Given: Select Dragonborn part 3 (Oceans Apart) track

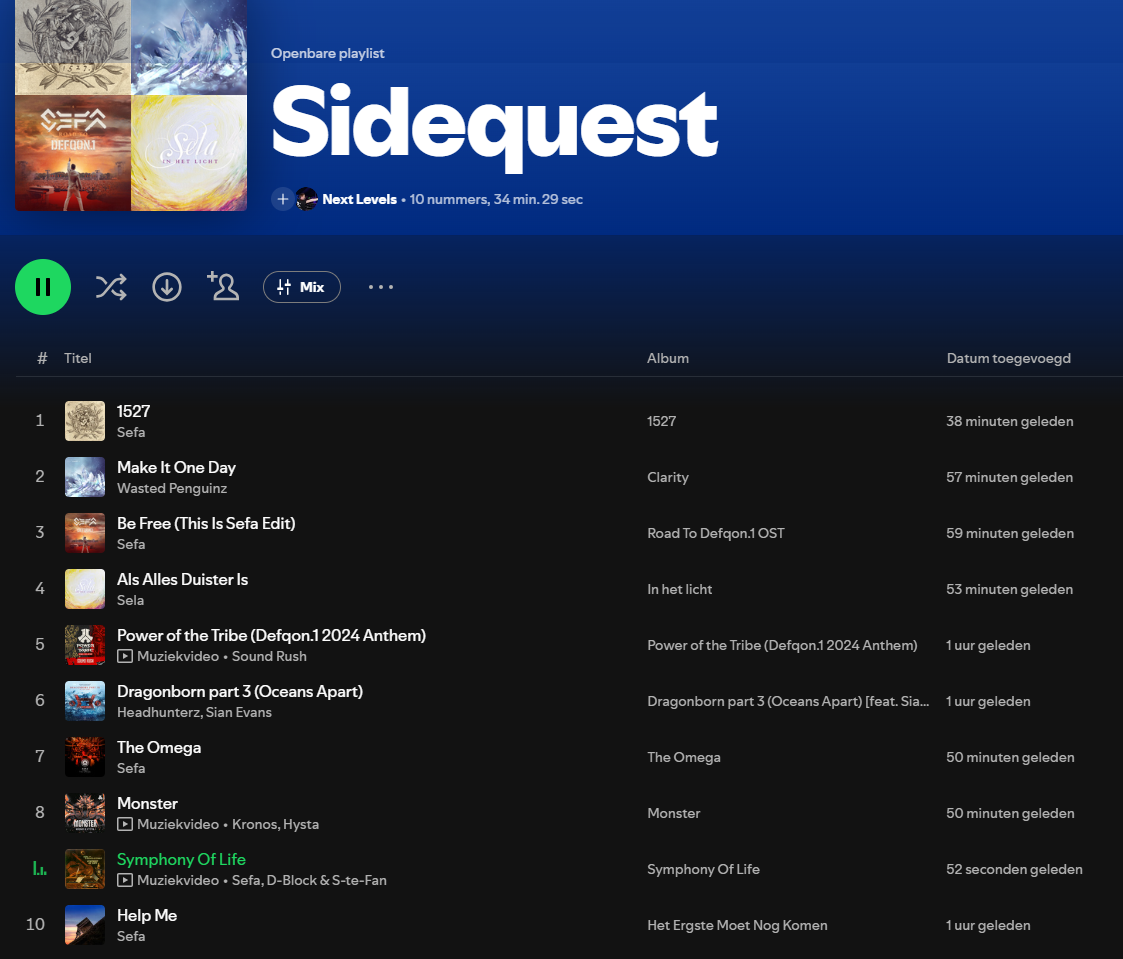Looking at the screenshot, I should (240, 692).
